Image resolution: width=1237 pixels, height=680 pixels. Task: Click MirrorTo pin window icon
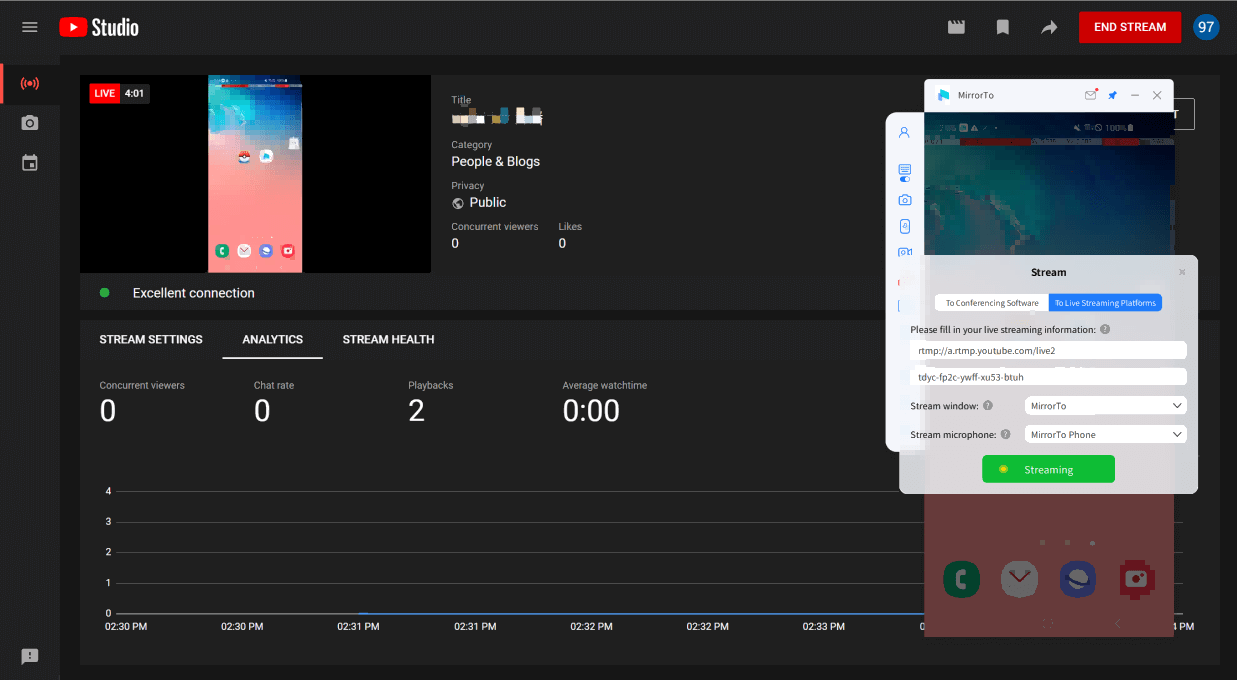click(x=1112, y=95)
